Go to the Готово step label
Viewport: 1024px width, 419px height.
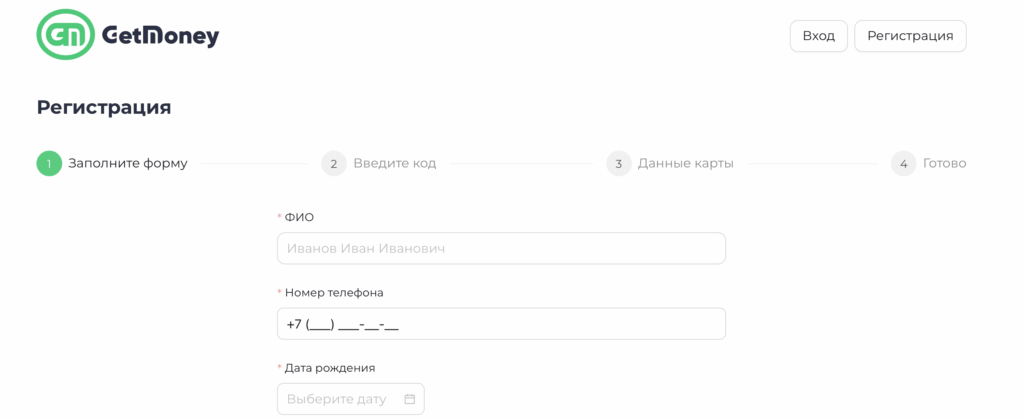click(944, 163)
